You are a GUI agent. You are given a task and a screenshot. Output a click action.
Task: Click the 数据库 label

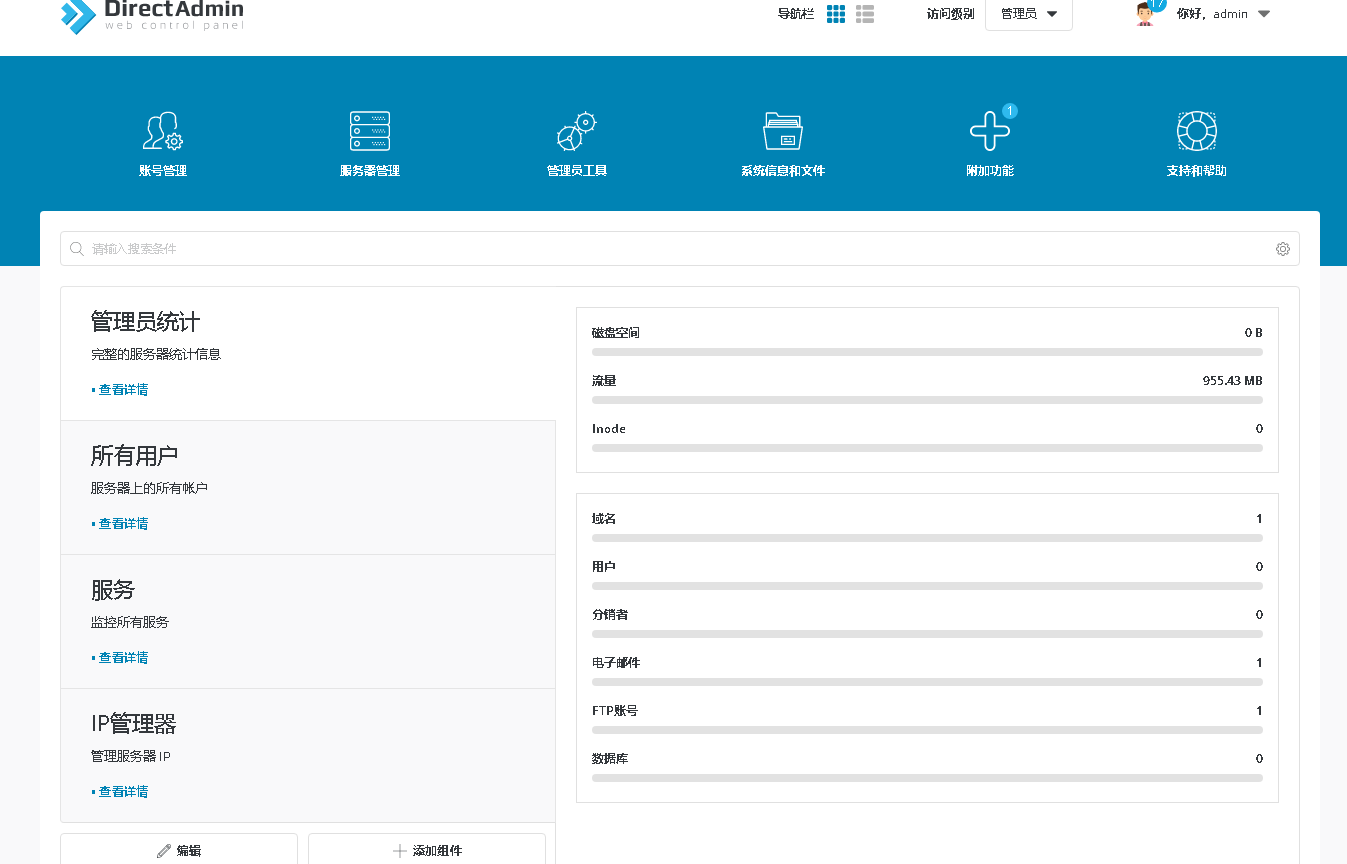(610, 759)
